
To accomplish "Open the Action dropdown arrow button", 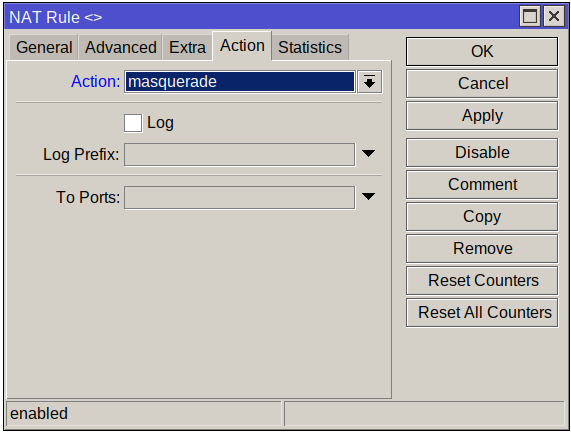I will tap(369, 82).
